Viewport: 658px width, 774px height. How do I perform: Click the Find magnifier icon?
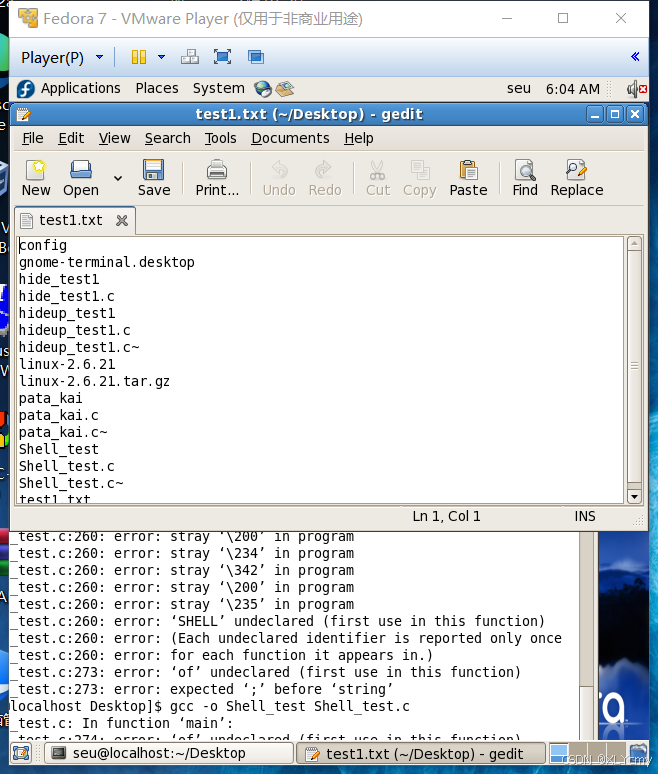coord(525,178)
